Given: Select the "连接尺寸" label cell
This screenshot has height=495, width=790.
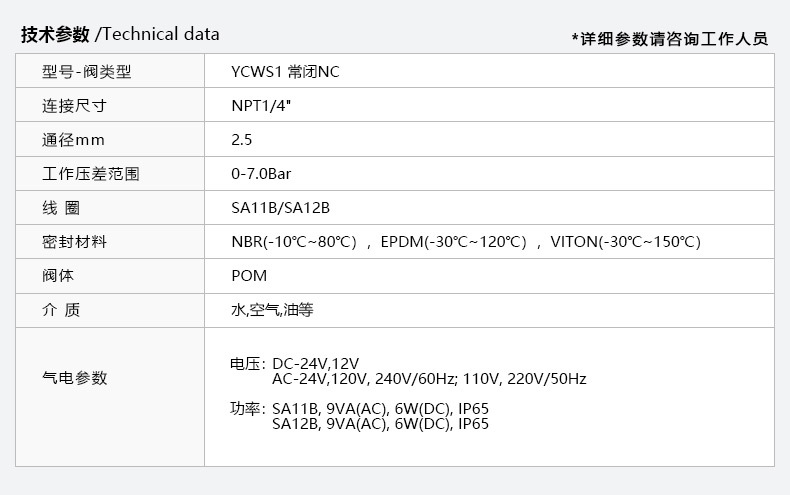Looking at the screenshot, I should point(75,106).
